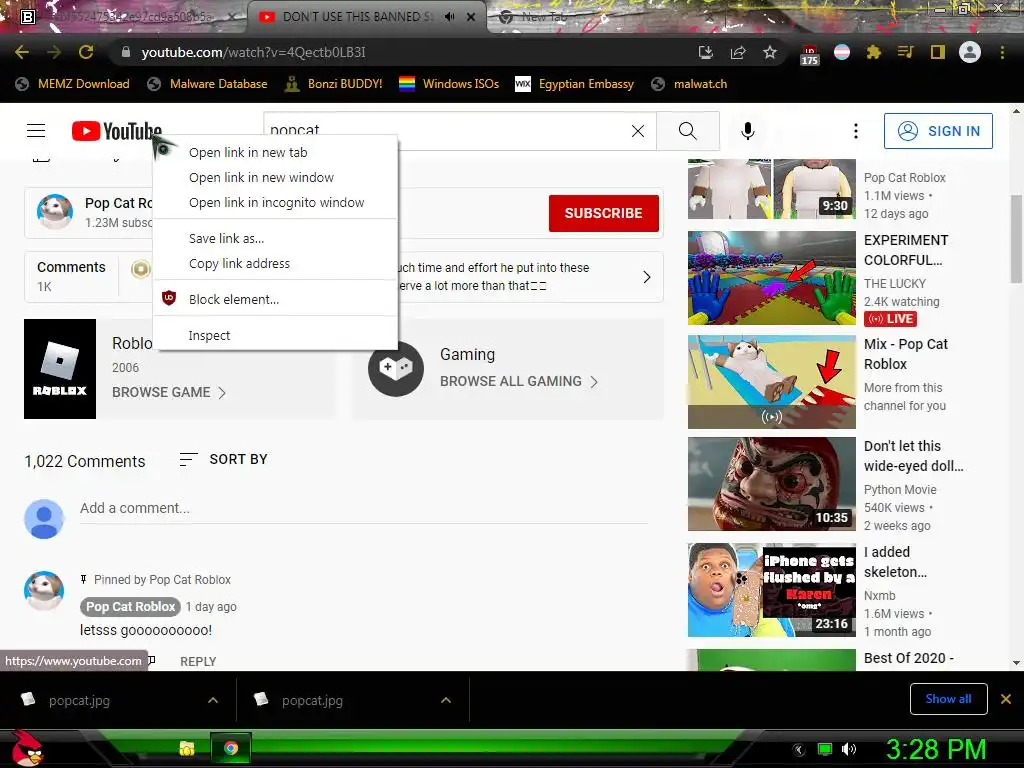Open Browse All Gaming link

pyautogui.click(x=519, y=381)
